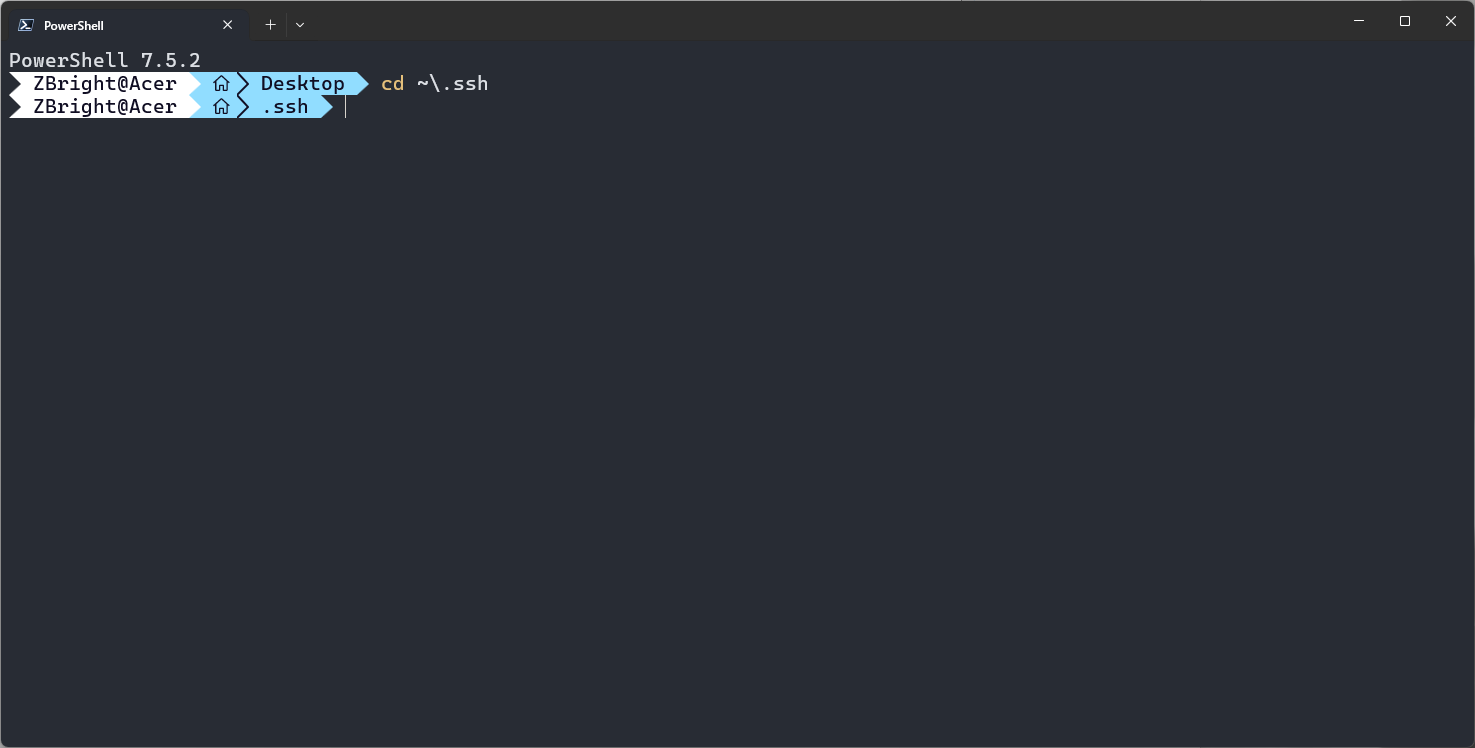This screenshot has height=748, width=1475.
Task: Click the PowerShell 7.5.2 version line
Action: tap(105, 60)
